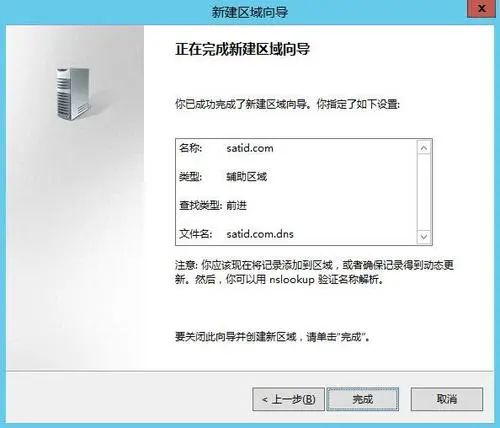Click the 正在完成新建区域向导 heading
Image resolution: width=500 pixels, height=428 pixels.
[243, 49]
